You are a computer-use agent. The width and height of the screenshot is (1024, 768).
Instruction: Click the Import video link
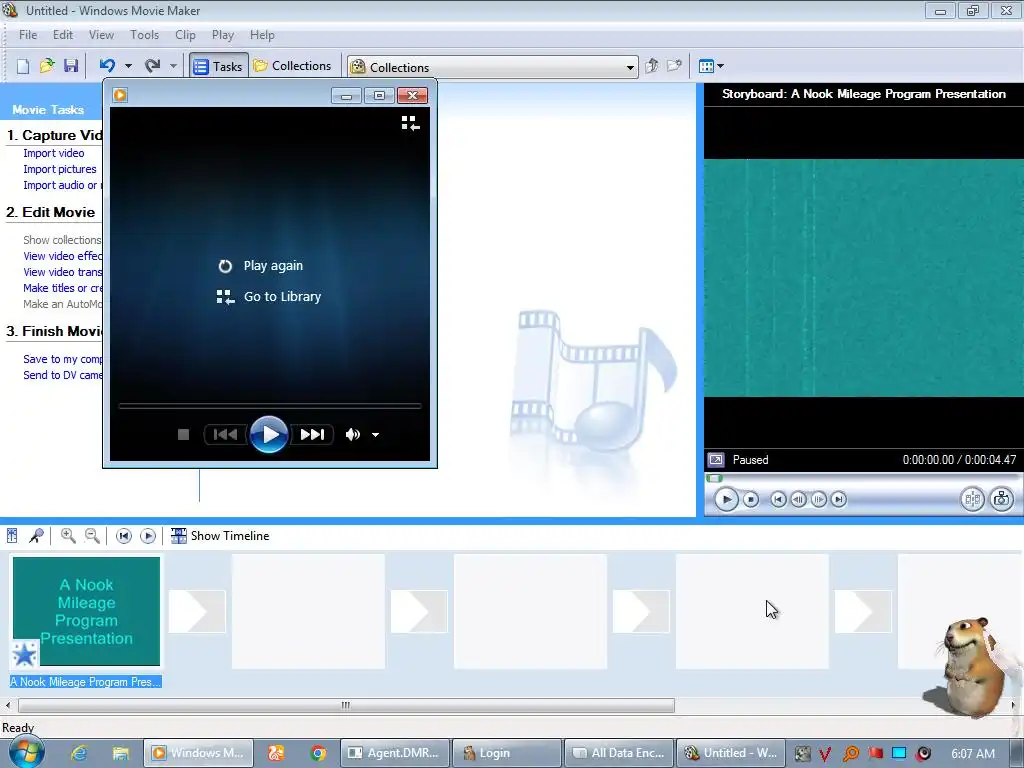point(54,153)
